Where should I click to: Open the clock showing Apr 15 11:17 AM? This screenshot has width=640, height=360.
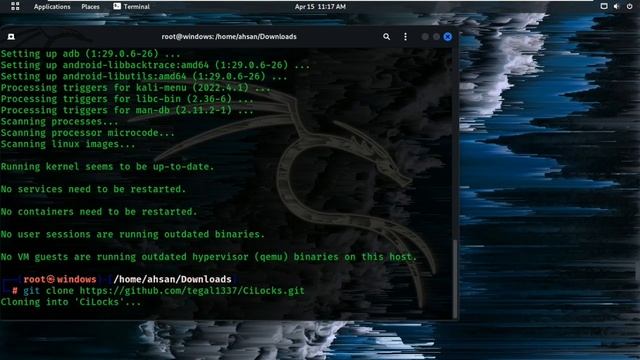click(320, 7)
